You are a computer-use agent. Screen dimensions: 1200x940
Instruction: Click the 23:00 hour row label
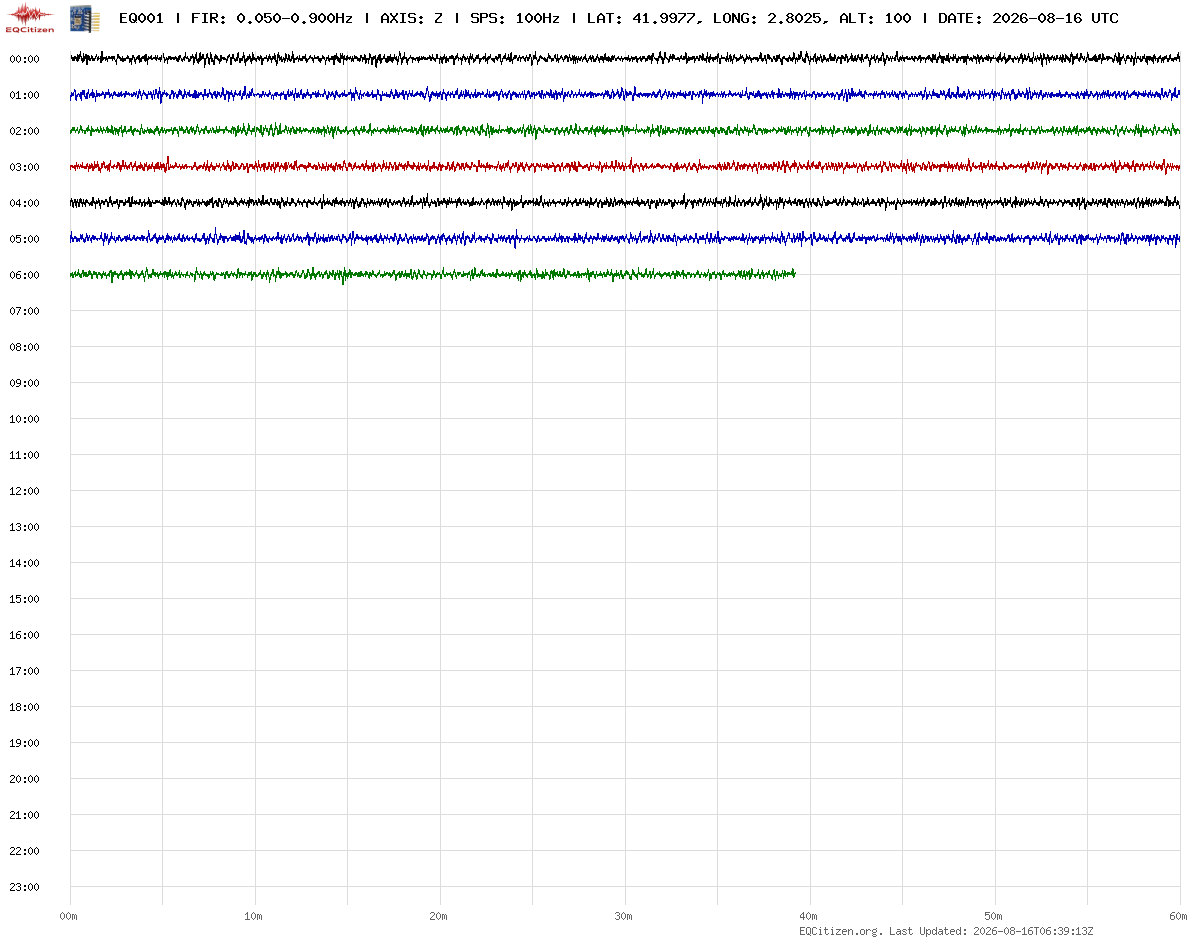(x=24, y=887)
